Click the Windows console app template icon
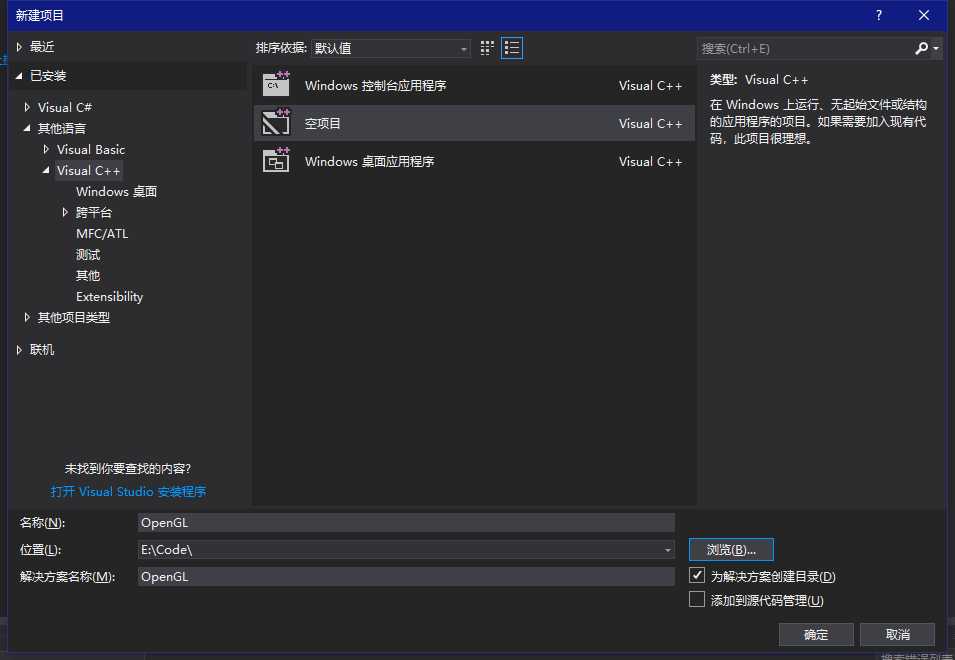Image resolution: width=955 pixels, height=660 pixels. pos(277,84)
